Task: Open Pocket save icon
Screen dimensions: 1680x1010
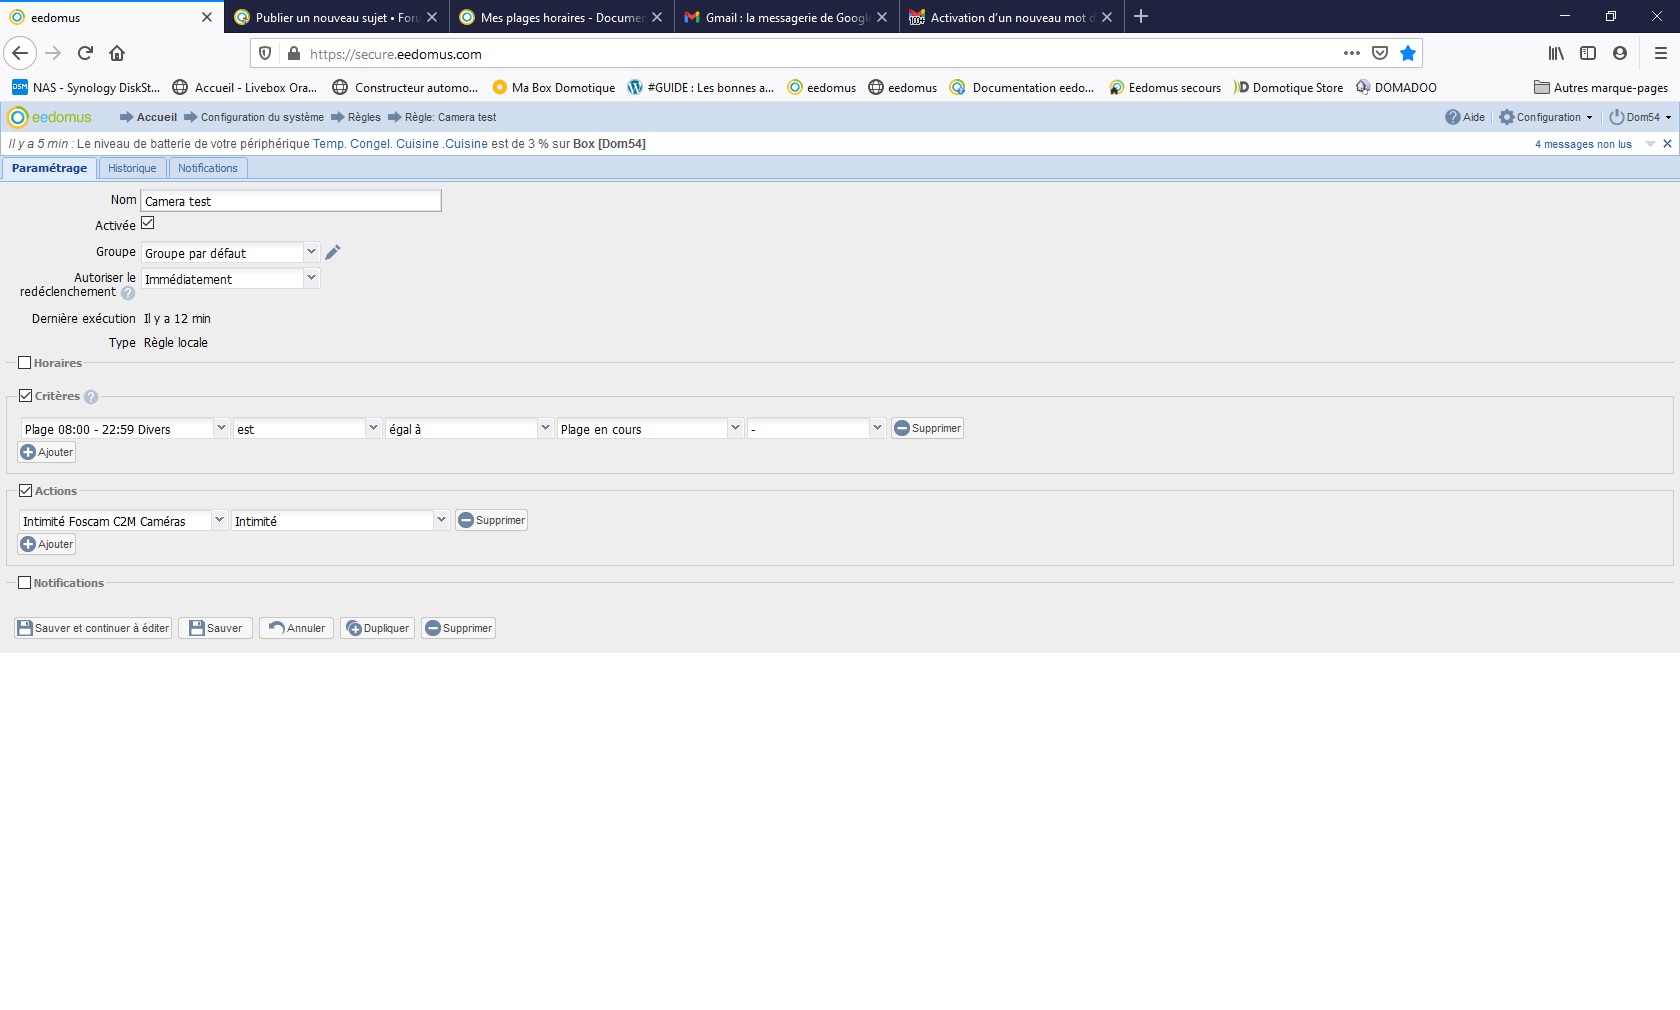Action: pyautogui.click(x=1380, y=53)
